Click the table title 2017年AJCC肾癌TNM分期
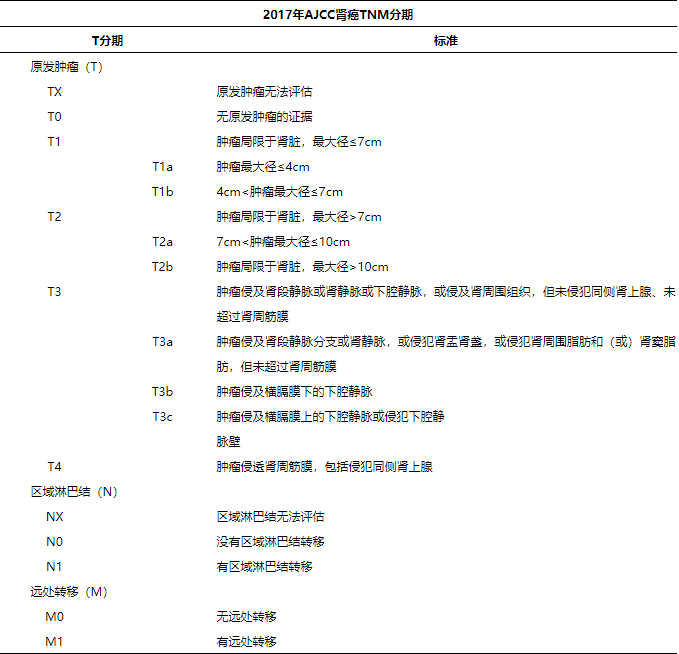The width and height of the screenshot is (679, 654). coord(338,15)
